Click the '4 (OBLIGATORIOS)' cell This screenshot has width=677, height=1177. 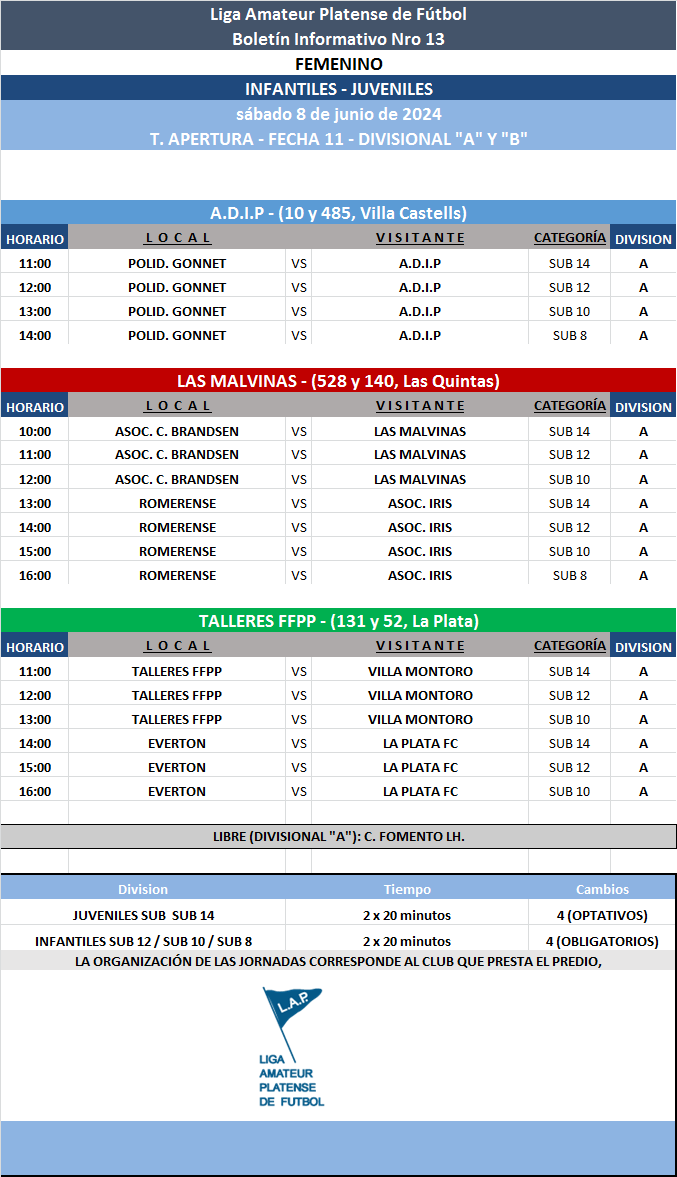point(602,941)
